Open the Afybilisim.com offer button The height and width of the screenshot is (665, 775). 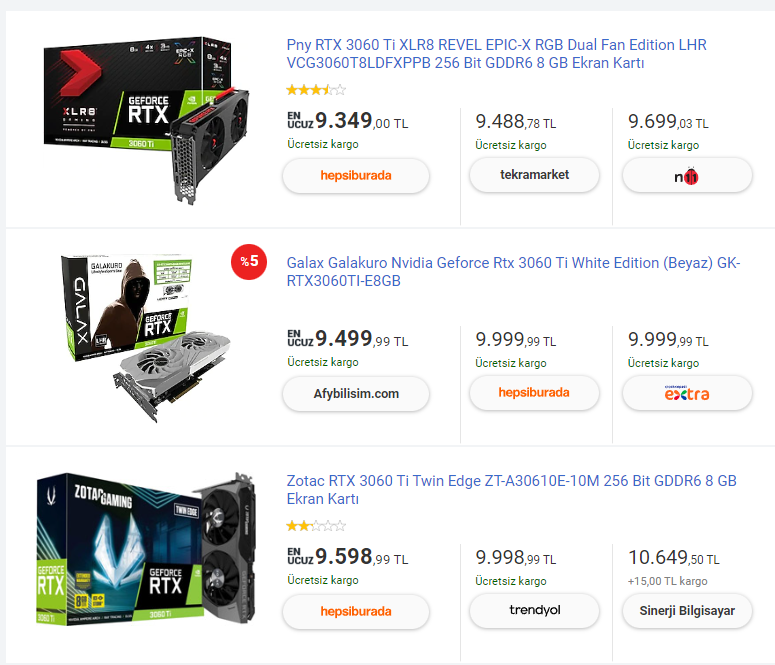click(355, 394)
